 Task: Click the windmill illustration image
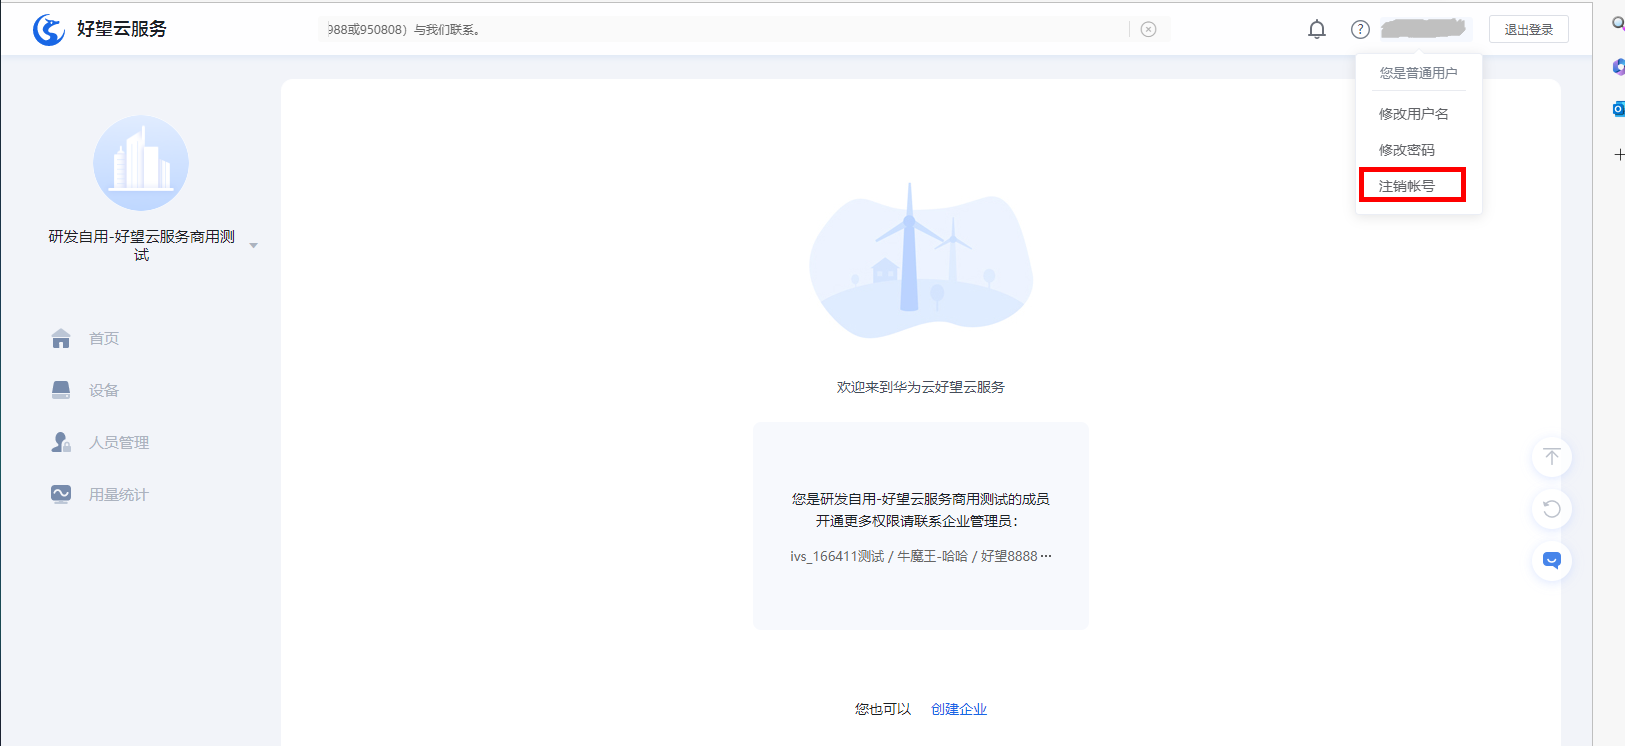[x=921, y=262]
